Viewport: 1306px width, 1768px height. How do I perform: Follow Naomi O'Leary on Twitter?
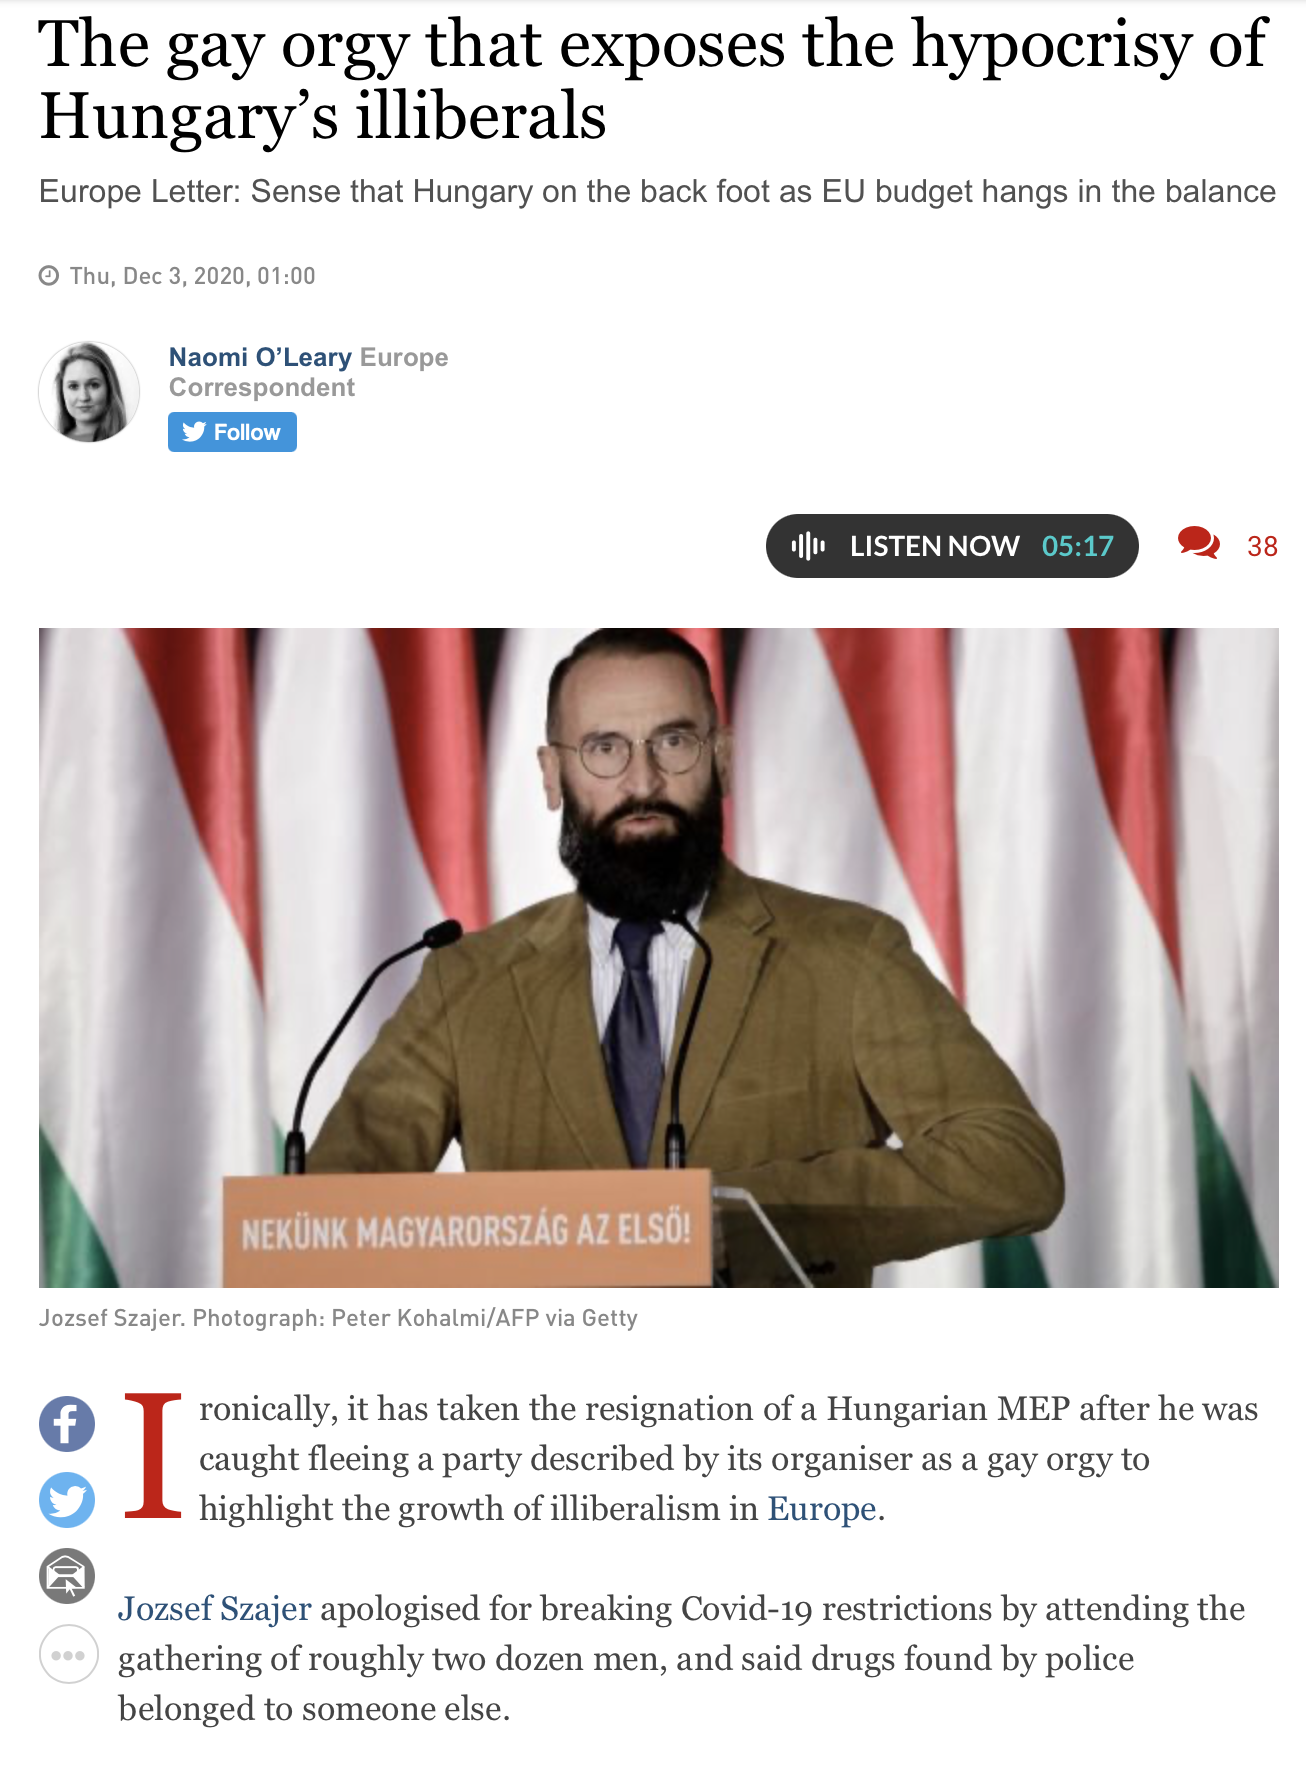coord(232,432)
